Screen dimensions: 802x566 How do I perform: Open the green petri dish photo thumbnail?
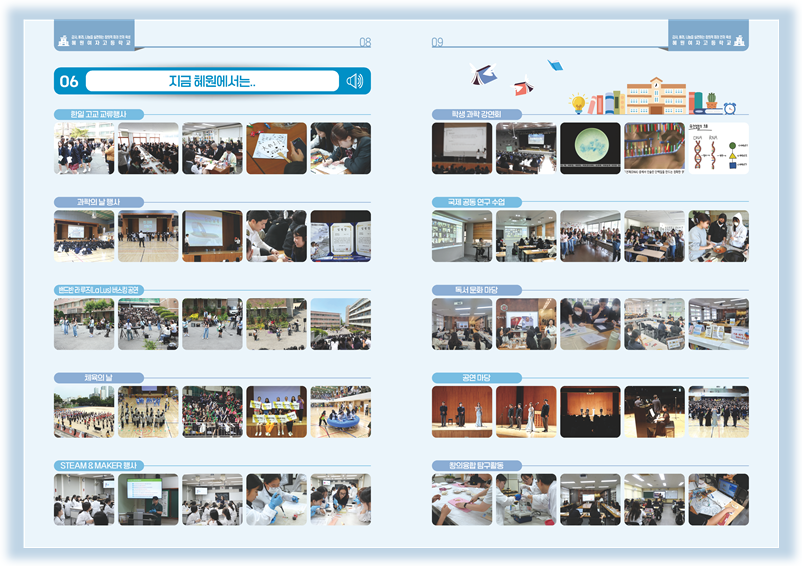pyautogui.click(x=590, y=148)
